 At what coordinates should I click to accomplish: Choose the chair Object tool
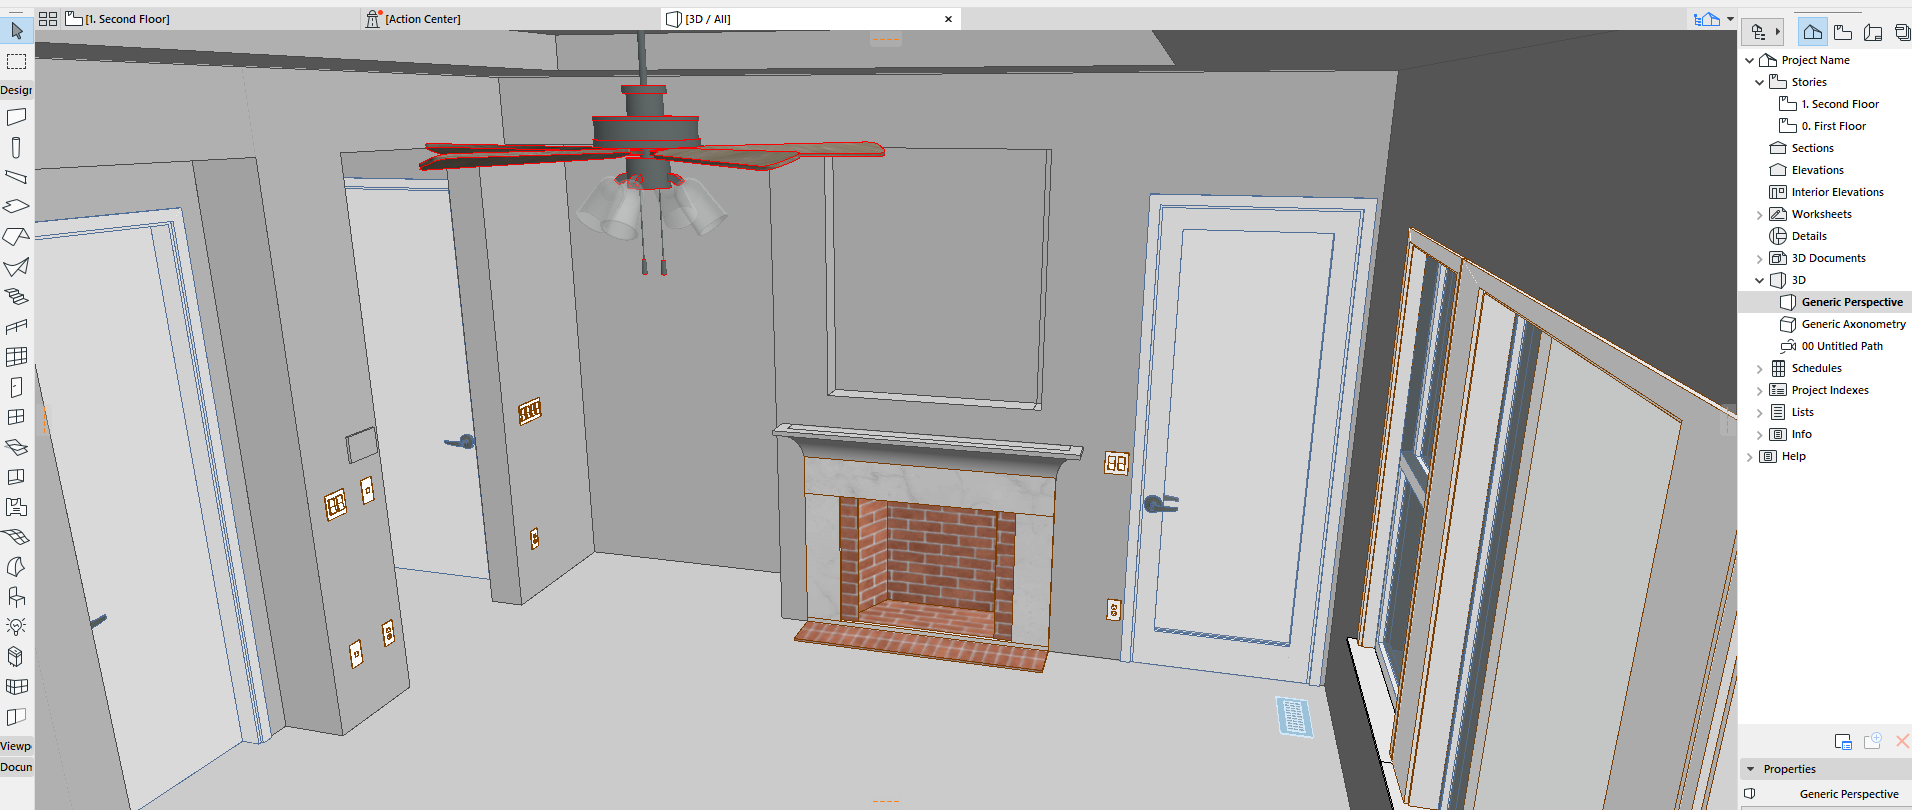[16, 597]
